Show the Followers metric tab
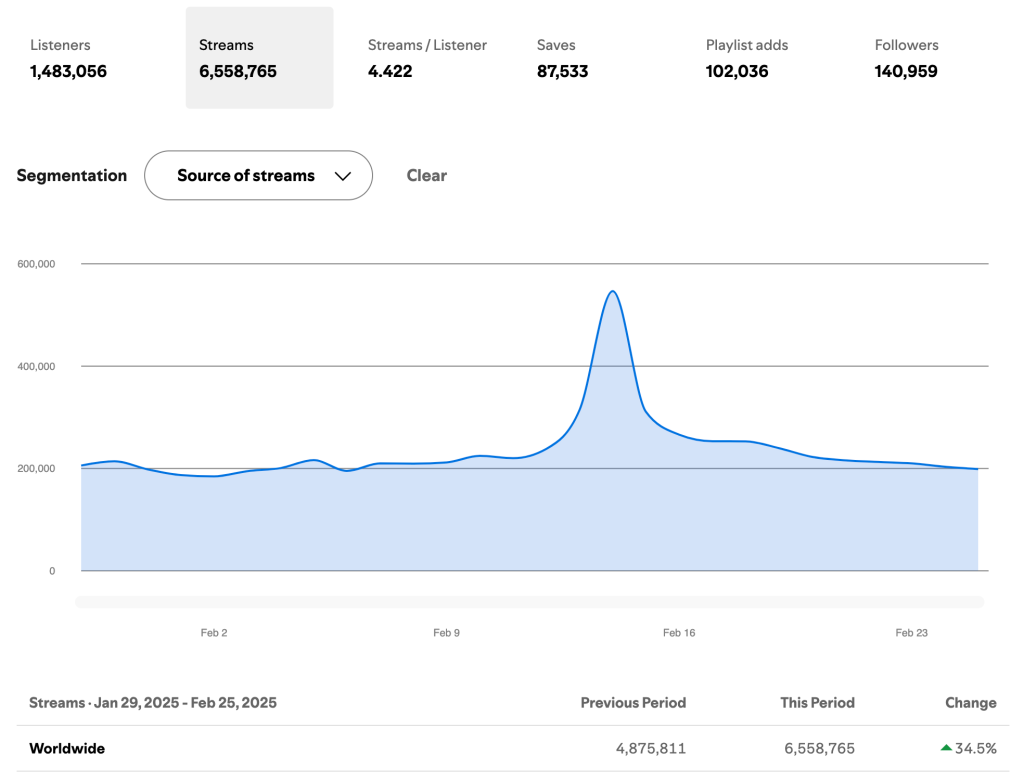 [935, 57]
